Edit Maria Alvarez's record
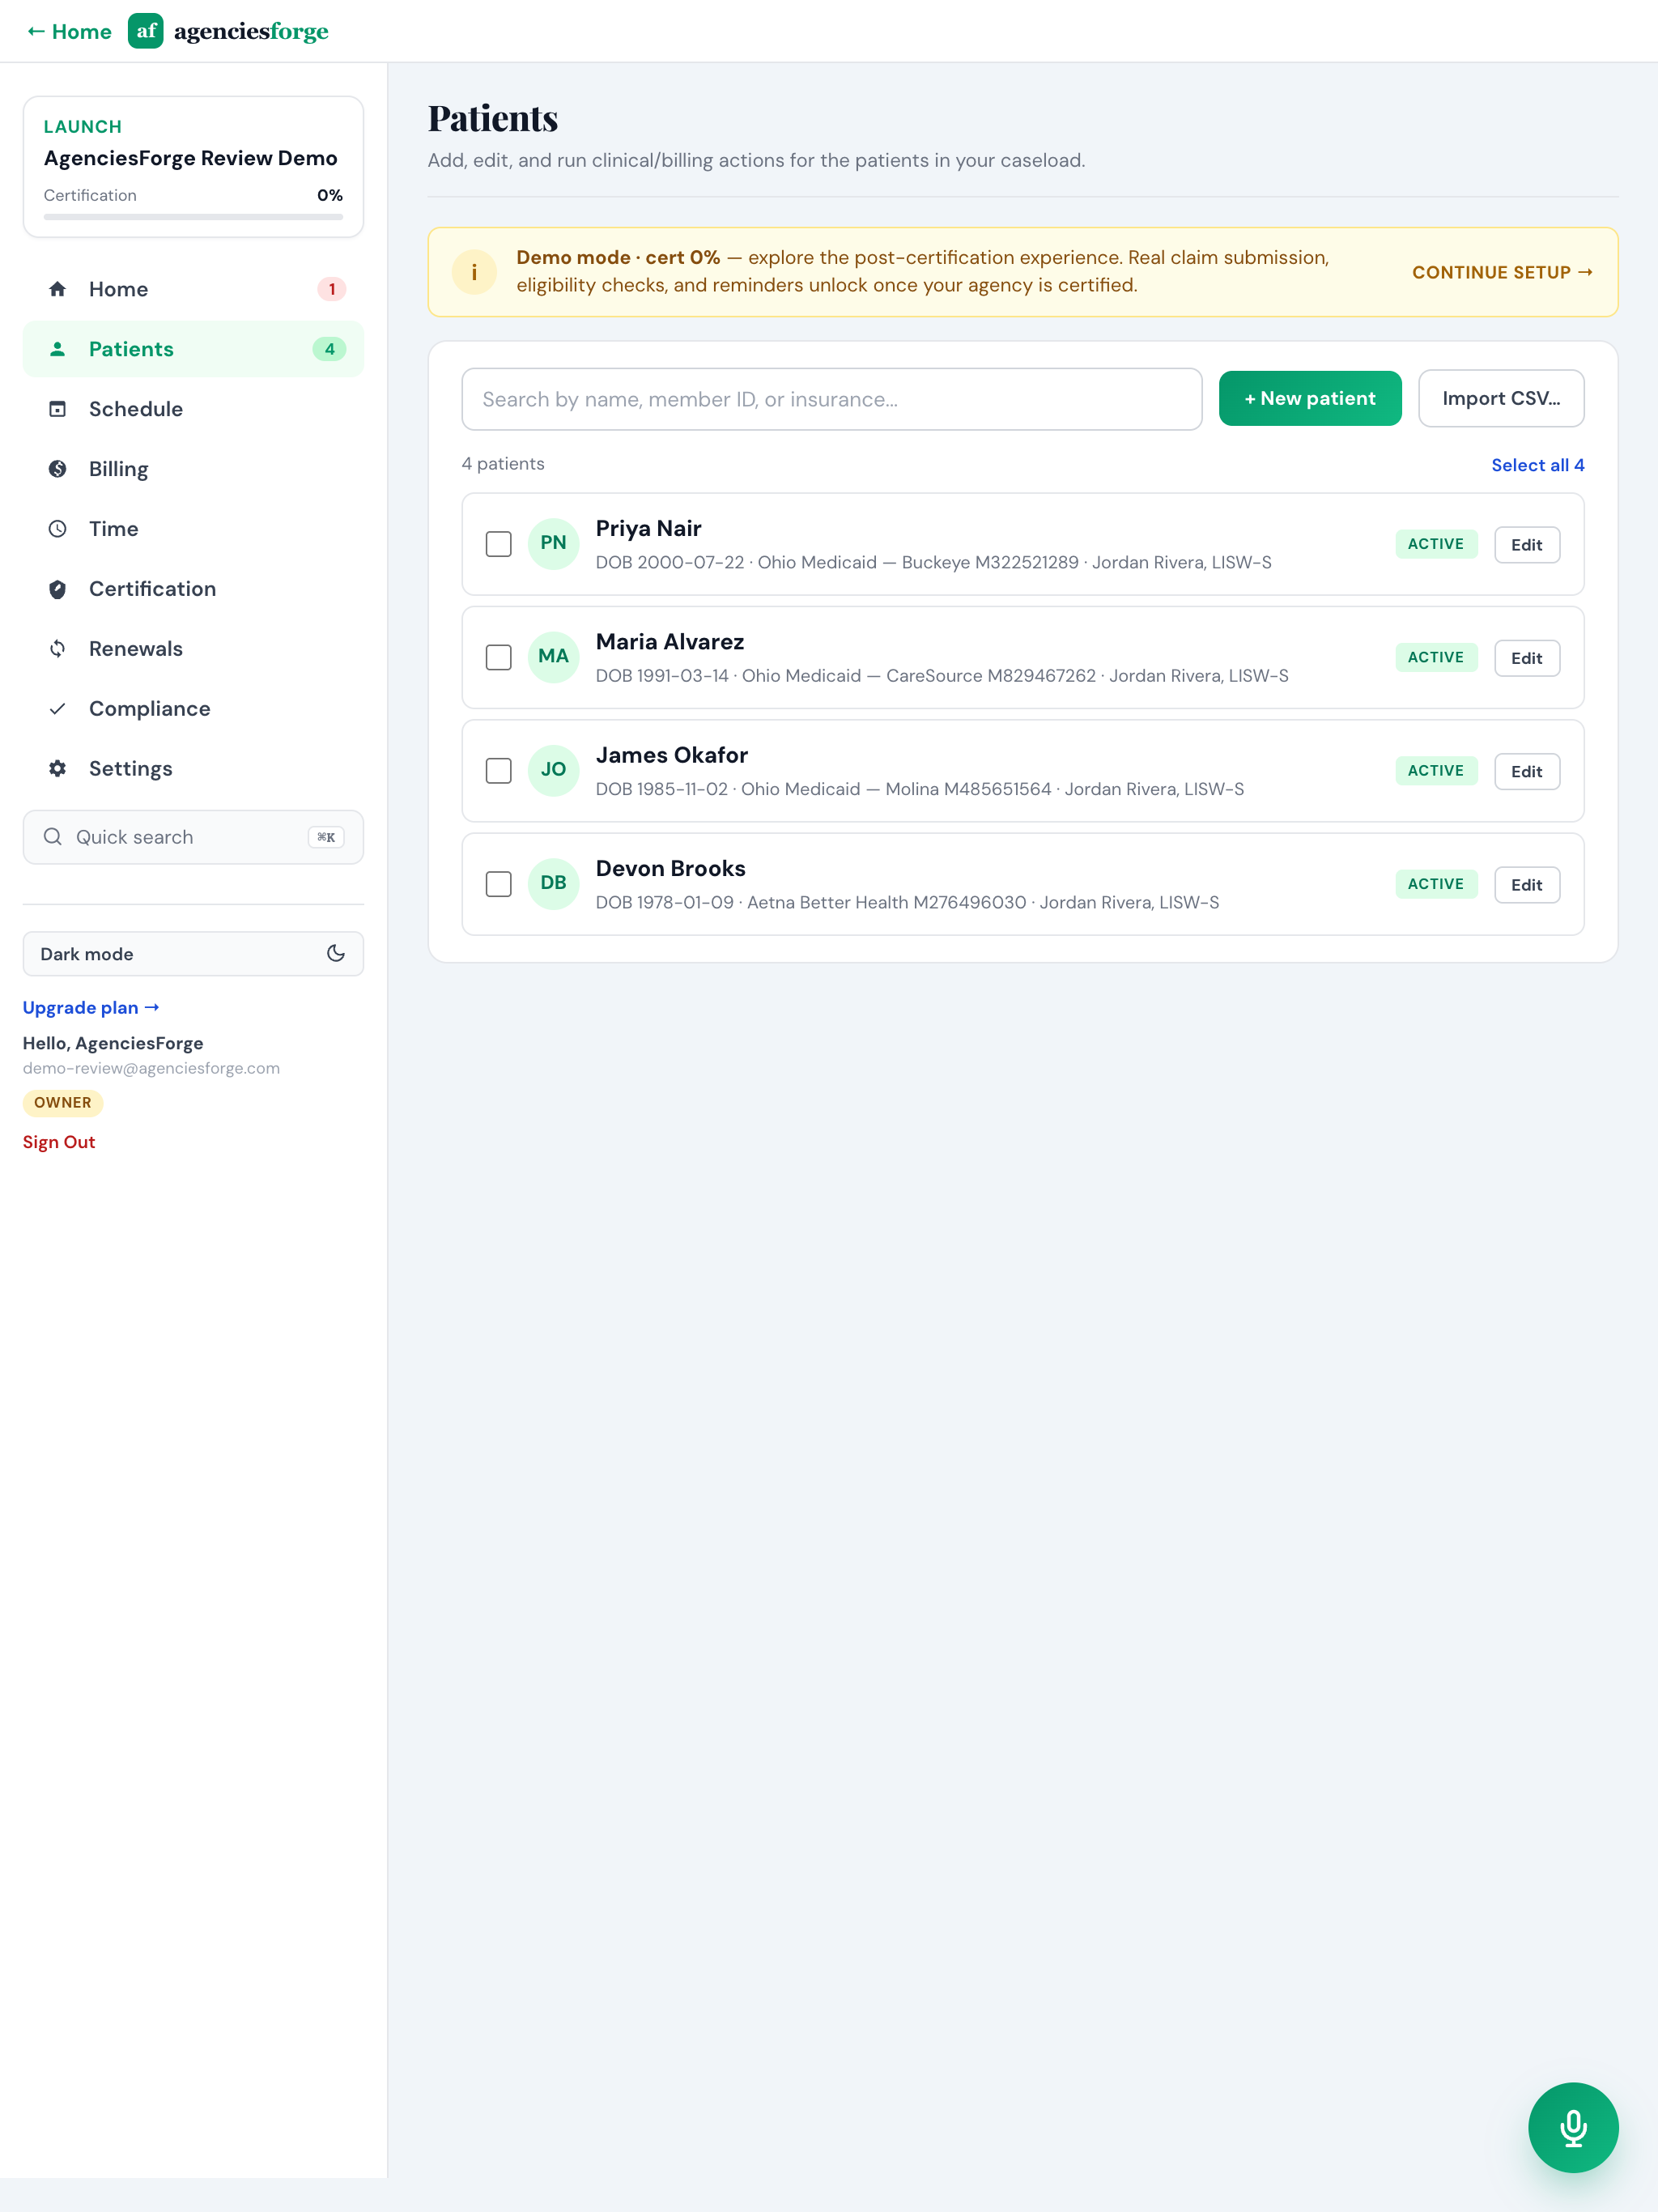Viewport: 1658px width, 2212px height. [1527, 658]
